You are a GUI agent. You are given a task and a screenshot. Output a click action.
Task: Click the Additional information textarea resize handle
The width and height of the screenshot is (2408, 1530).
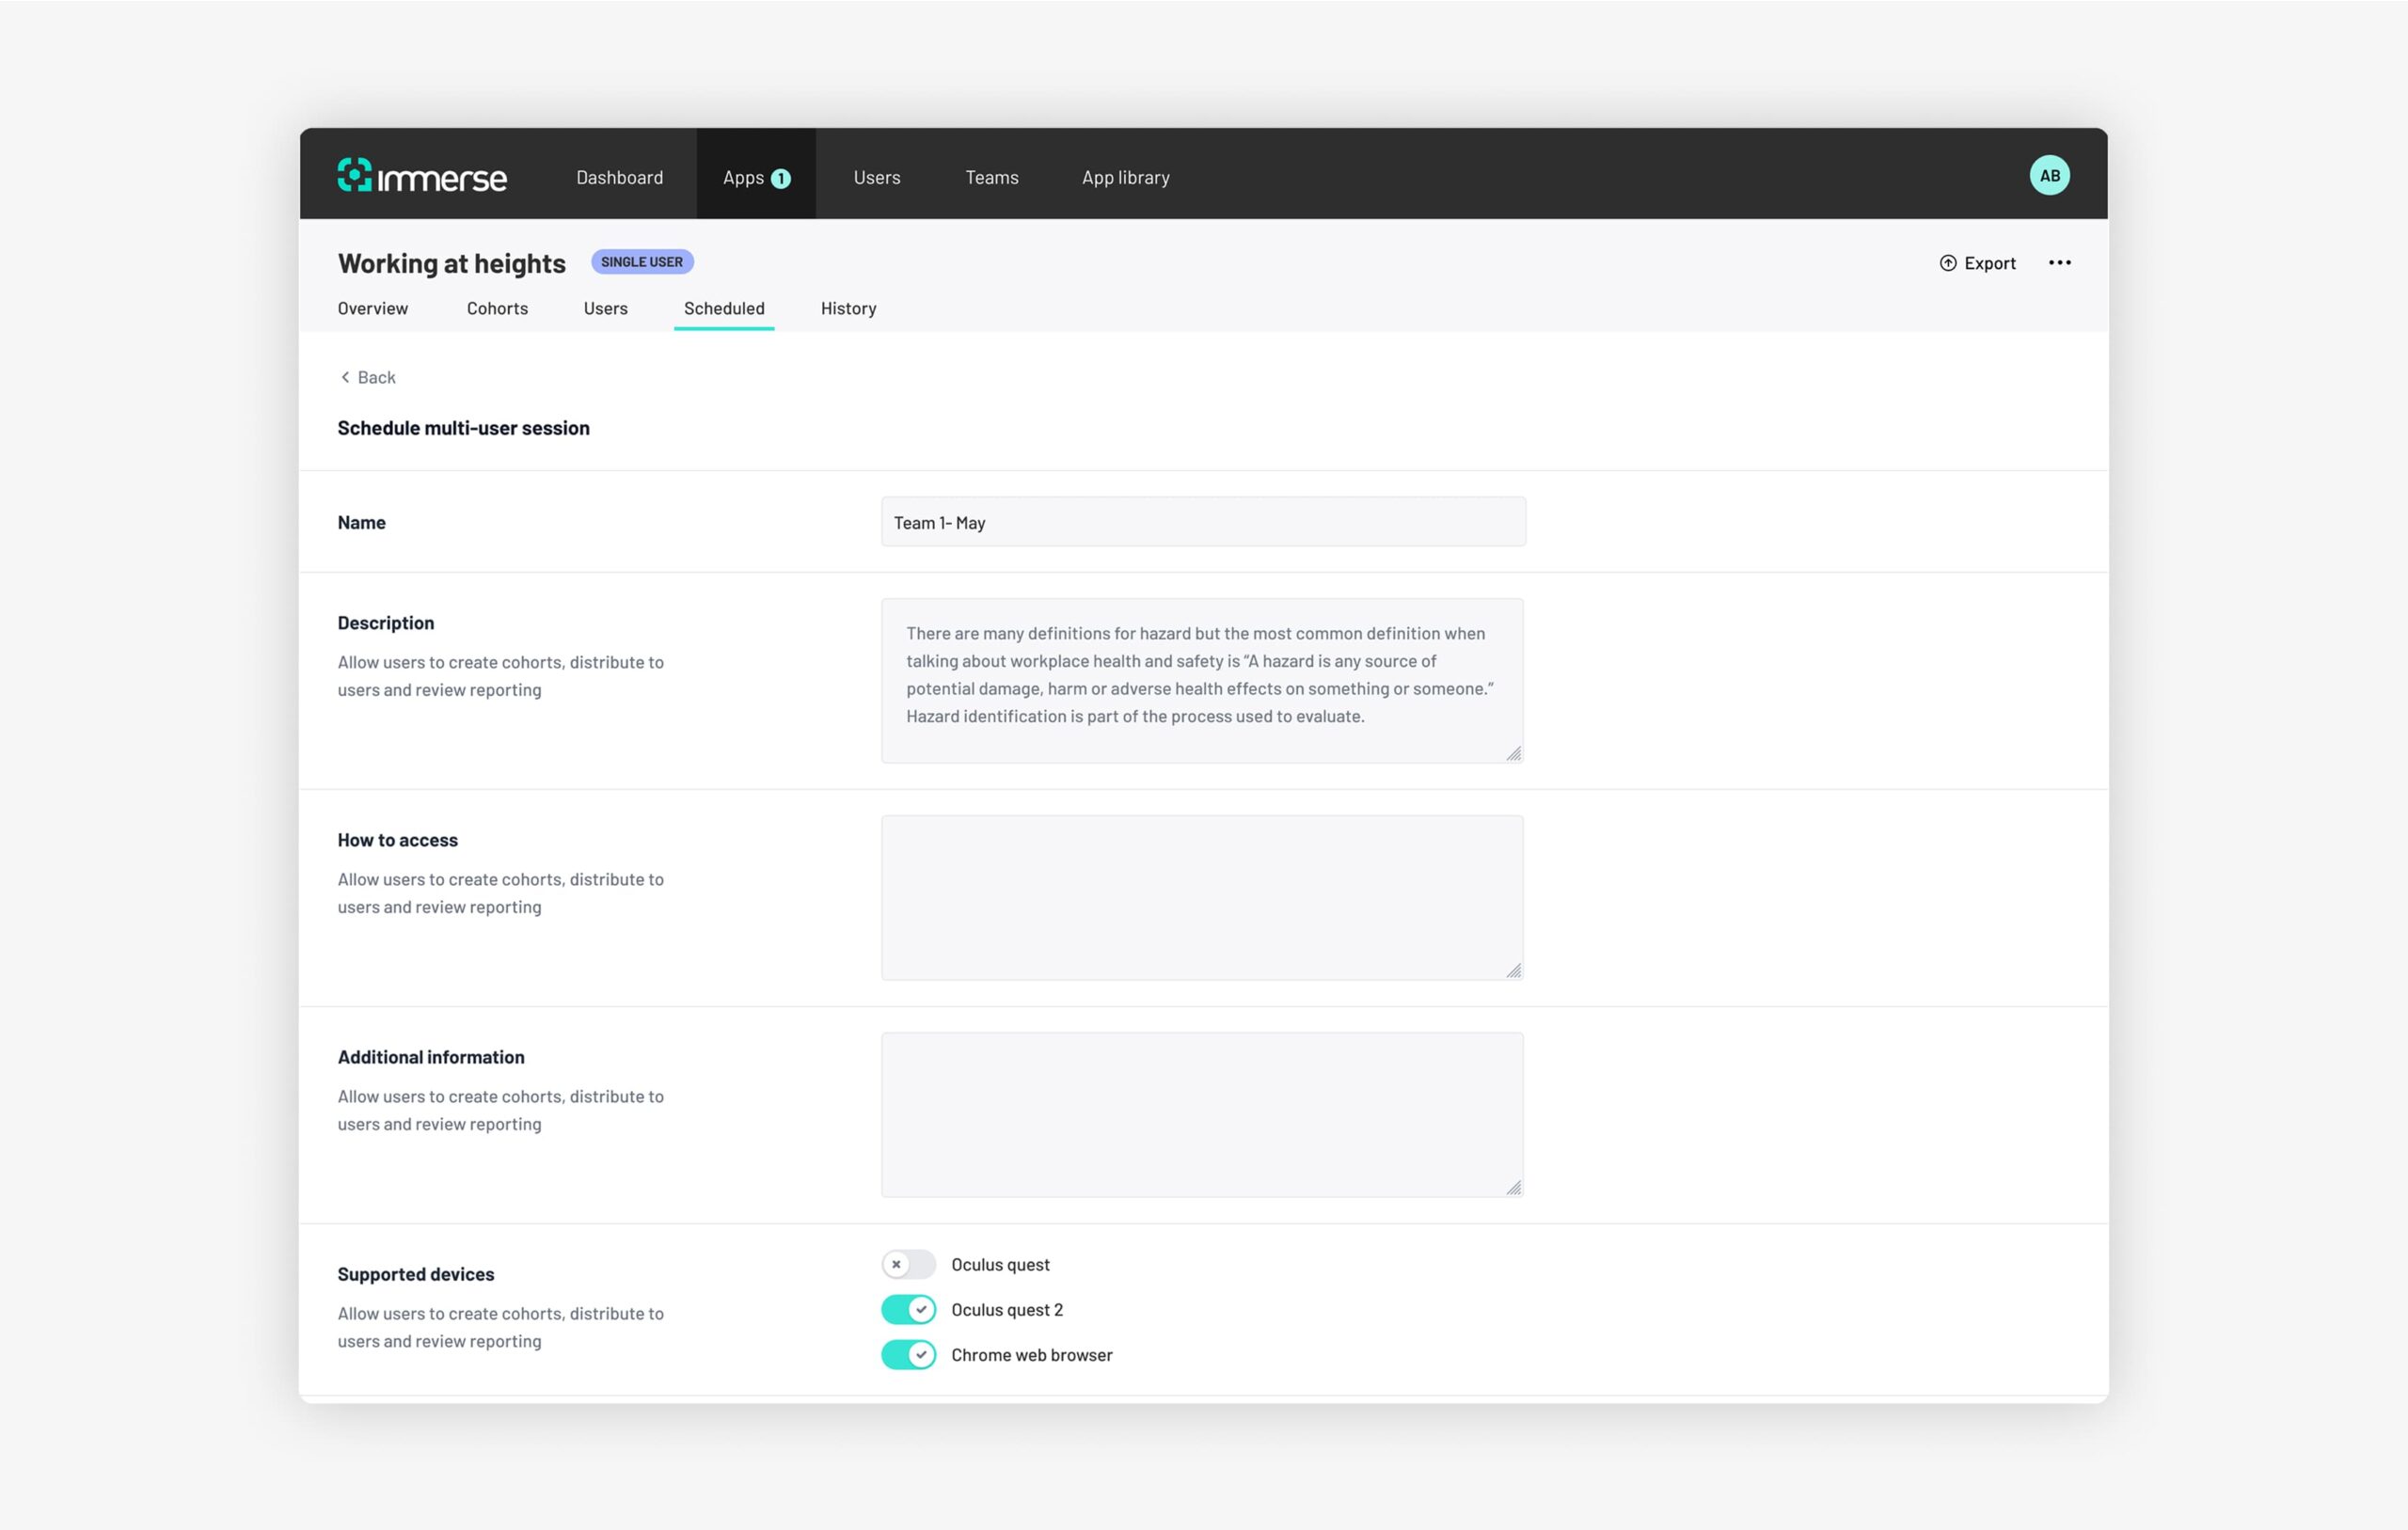[x=1514, y=1187]
